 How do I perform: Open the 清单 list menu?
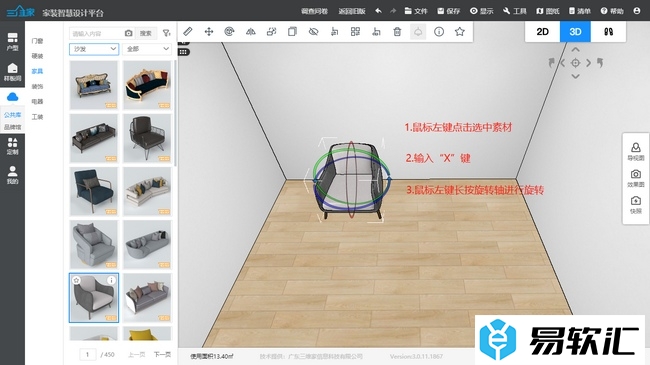point(580,11)
